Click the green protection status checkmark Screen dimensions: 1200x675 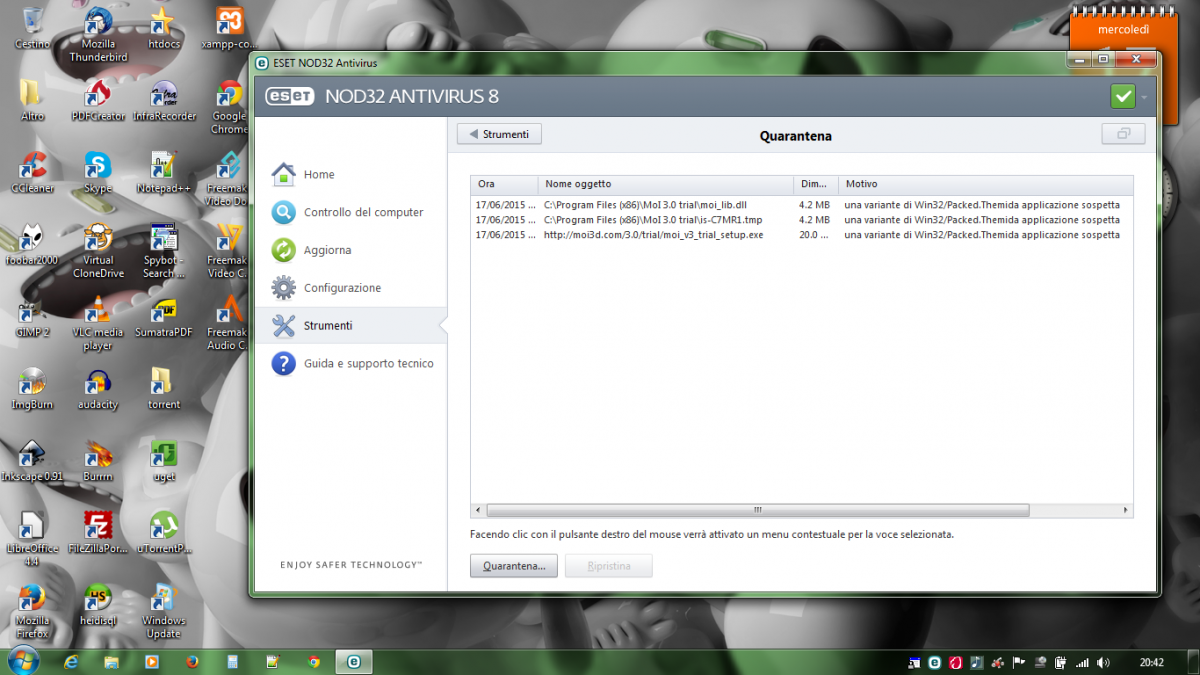click(x=1123, y=96)
